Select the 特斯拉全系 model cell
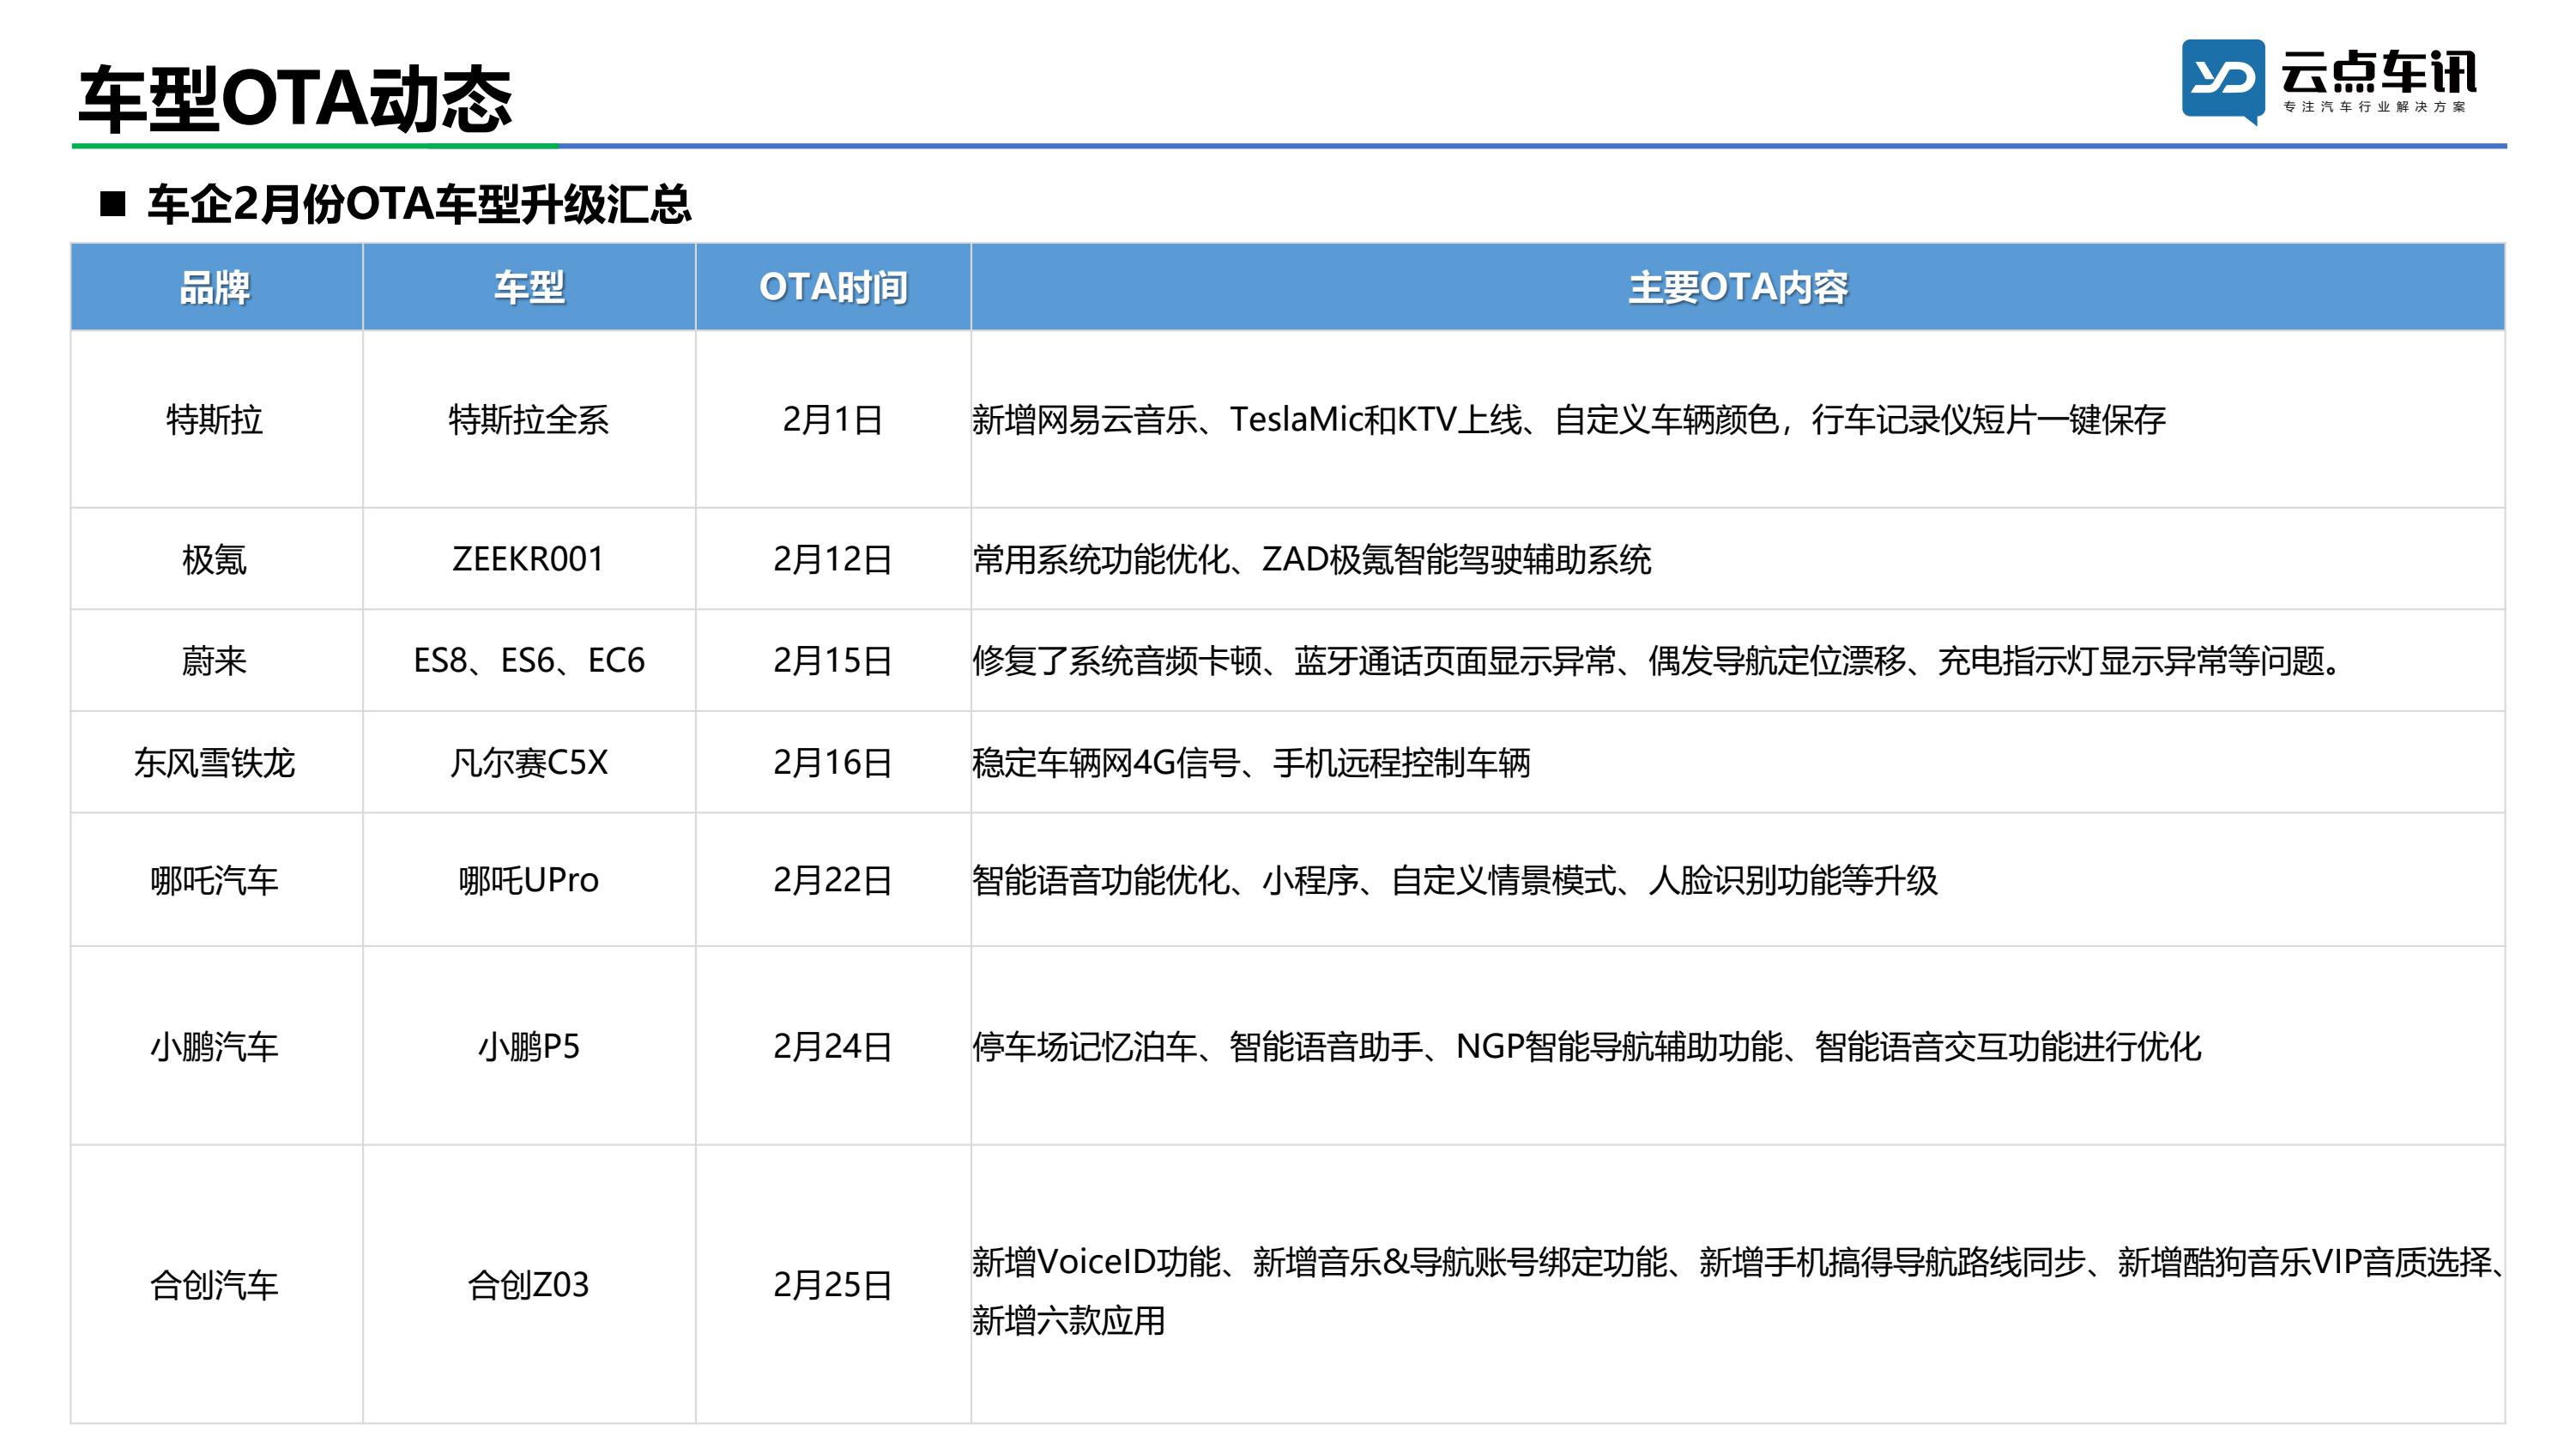 click(x=529, y=419)
